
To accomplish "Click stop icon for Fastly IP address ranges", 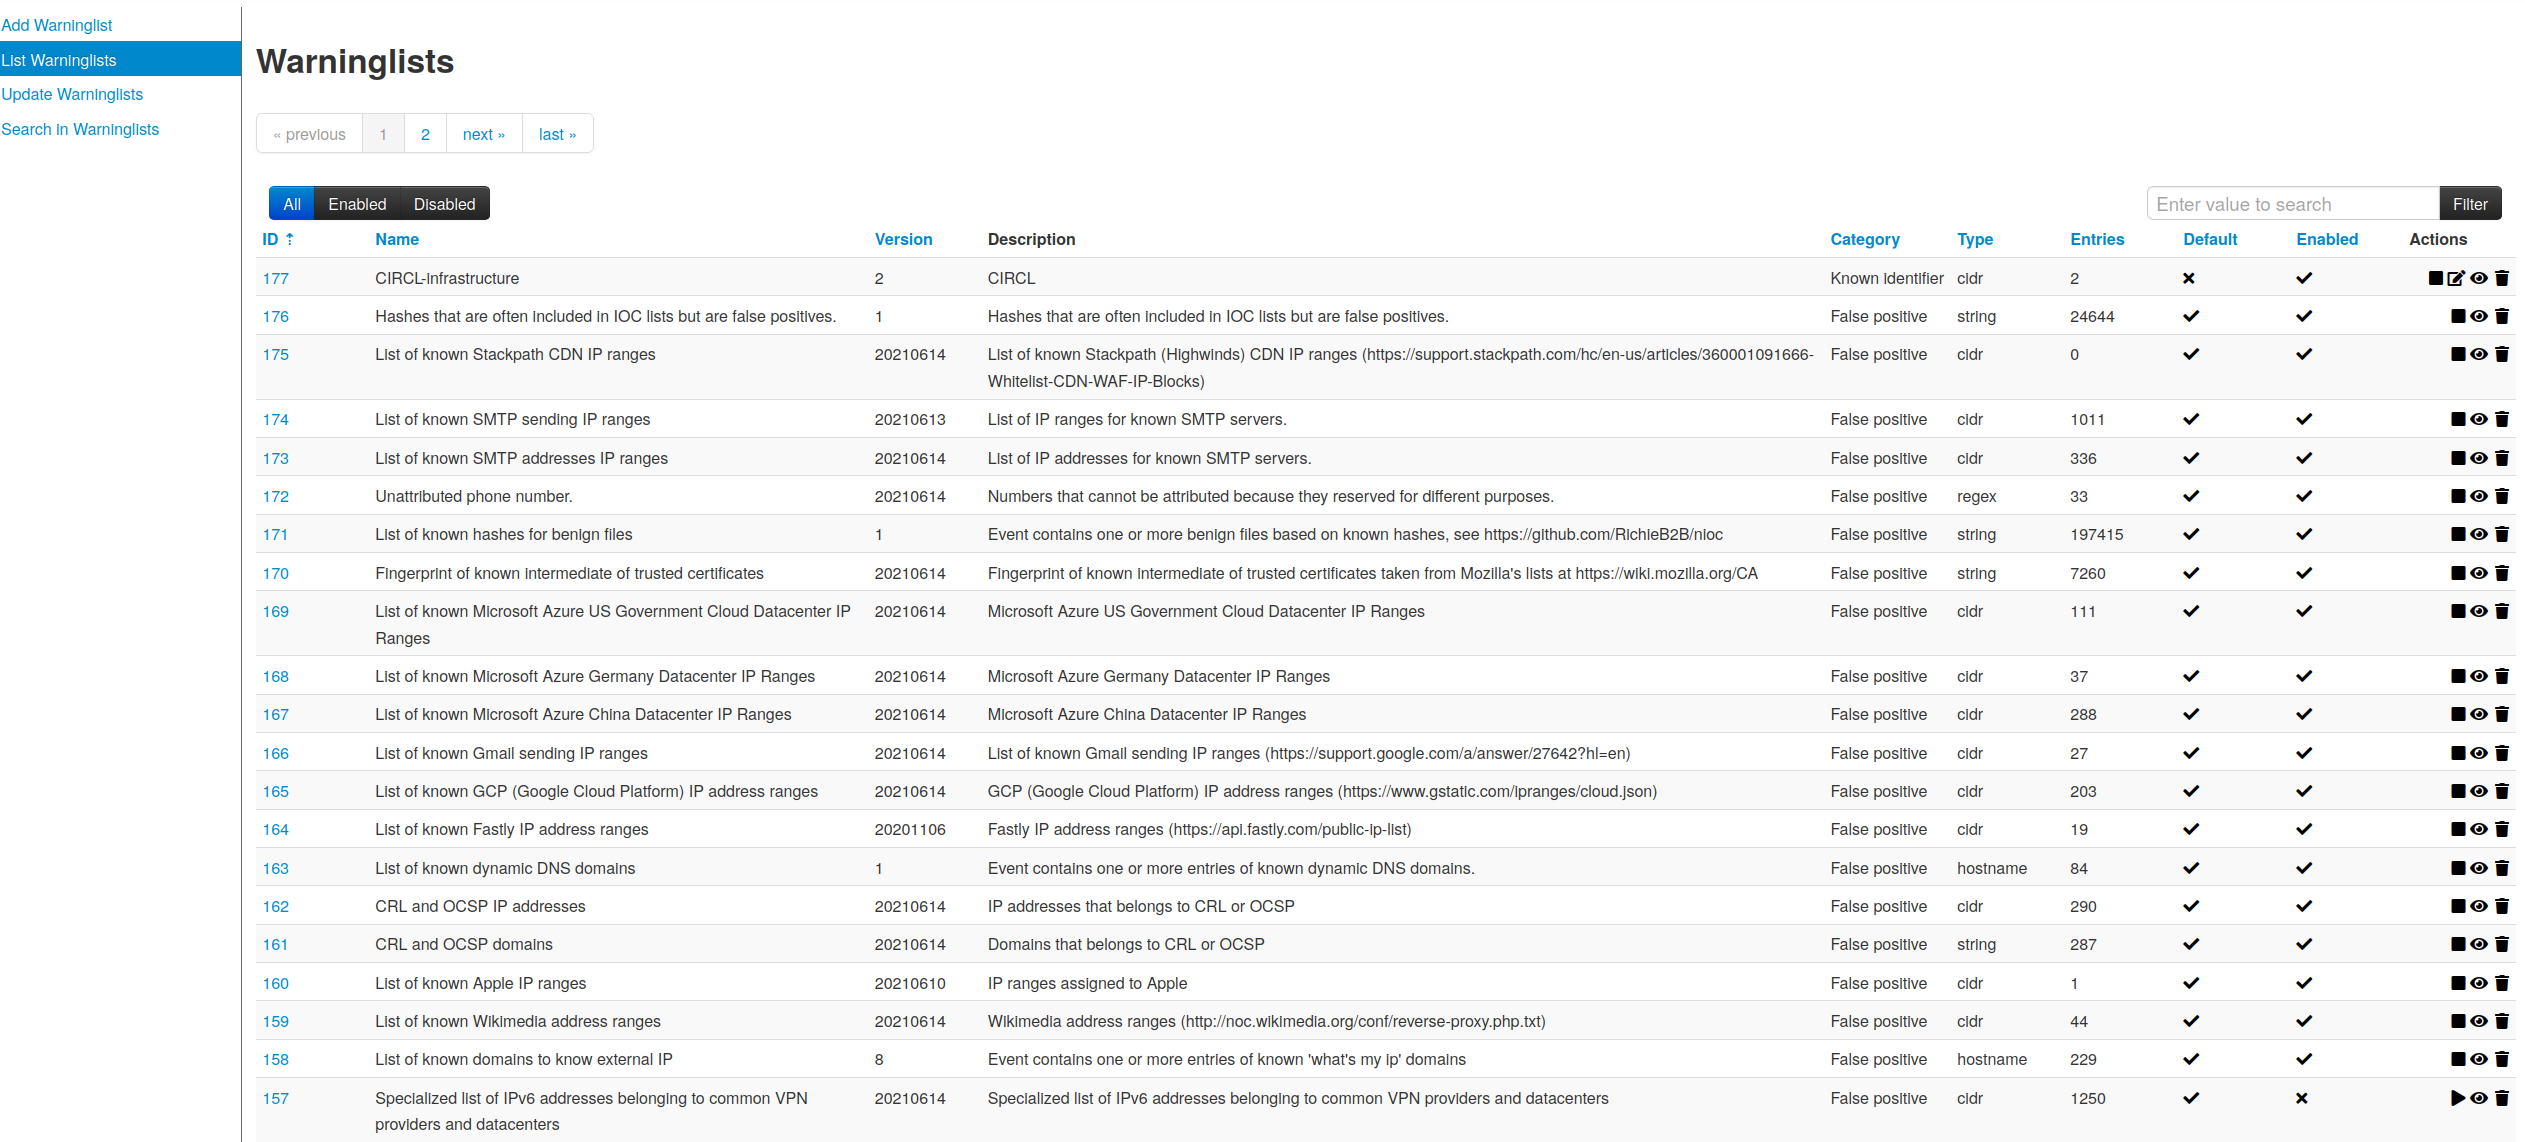I will pyautogui.click(x=2458, y=830).
